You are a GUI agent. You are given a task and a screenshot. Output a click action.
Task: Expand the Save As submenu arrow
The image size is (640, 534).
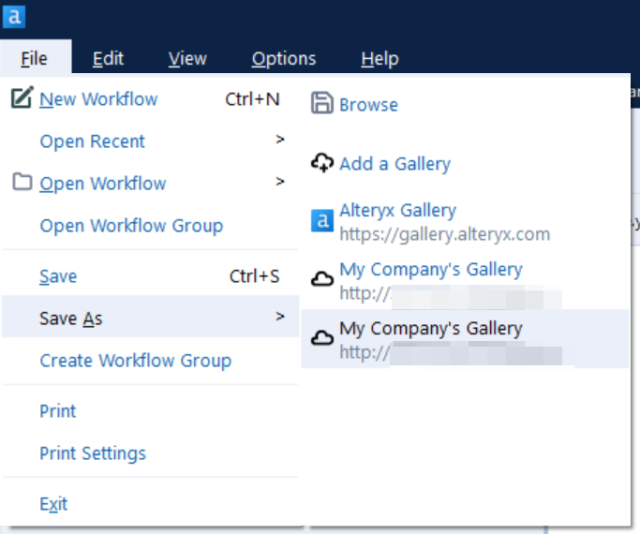[x=280, y=316]
